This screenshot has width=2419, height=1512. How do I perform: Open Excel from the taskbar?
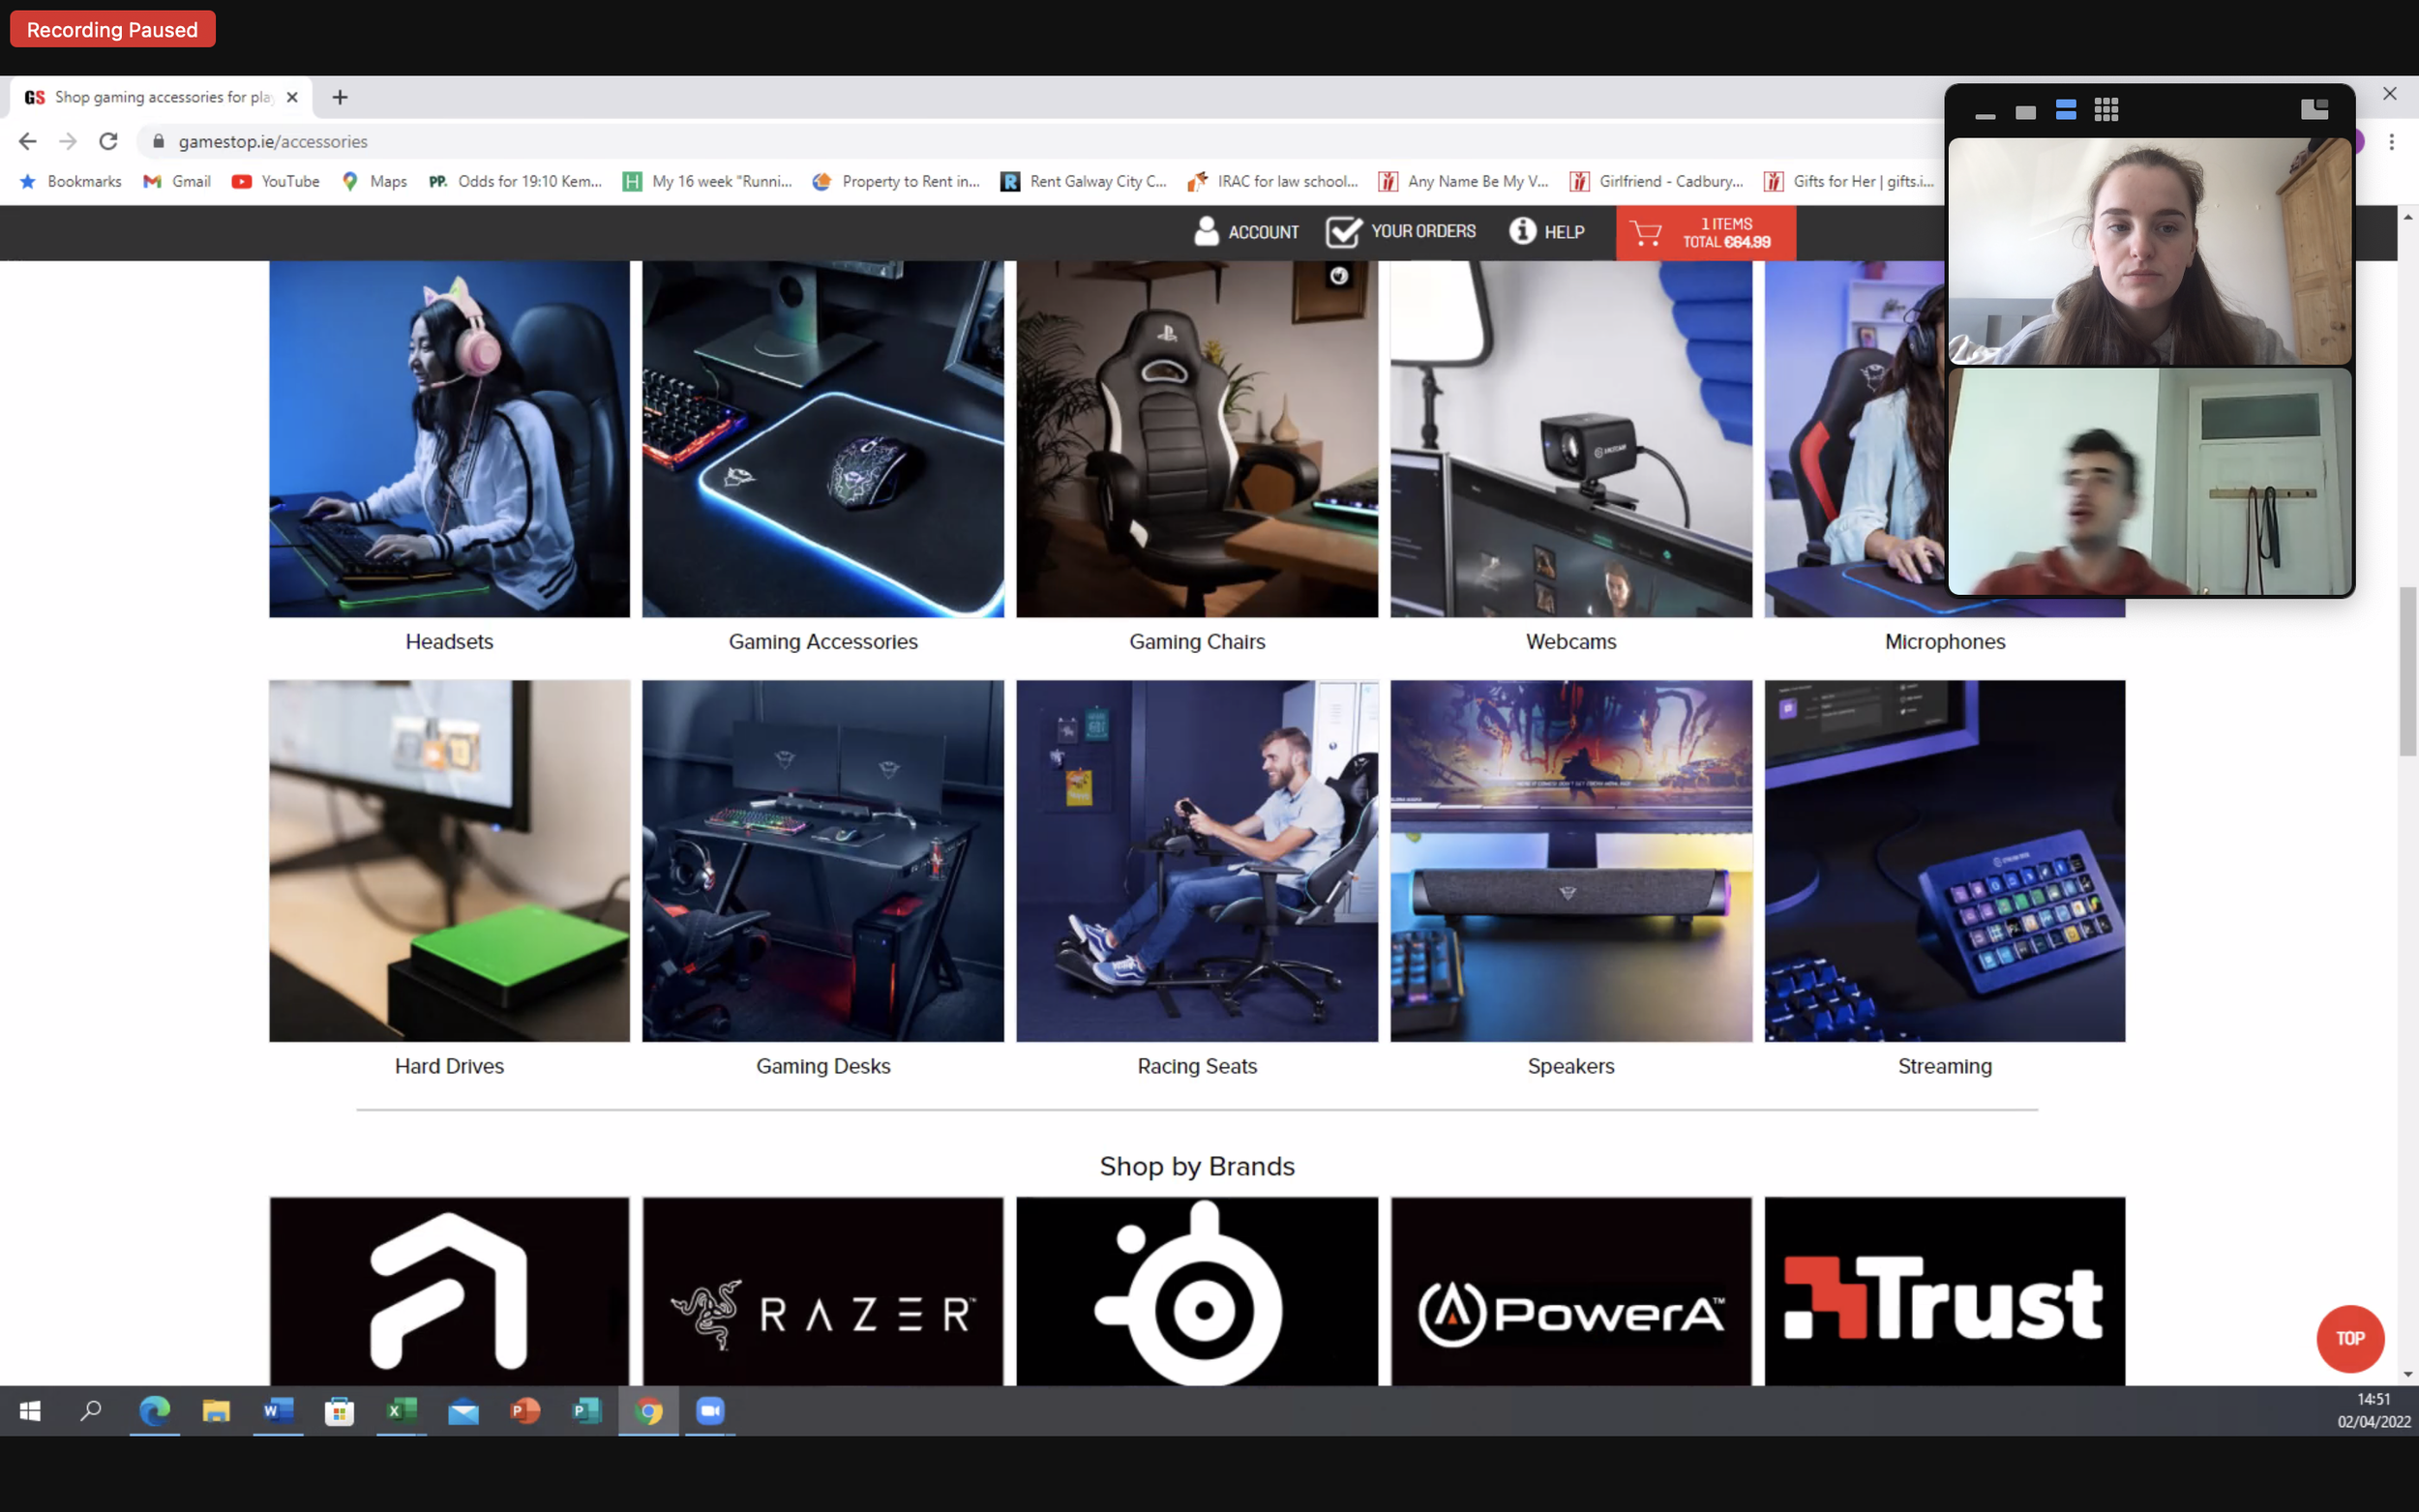(x=401, y=1411)
